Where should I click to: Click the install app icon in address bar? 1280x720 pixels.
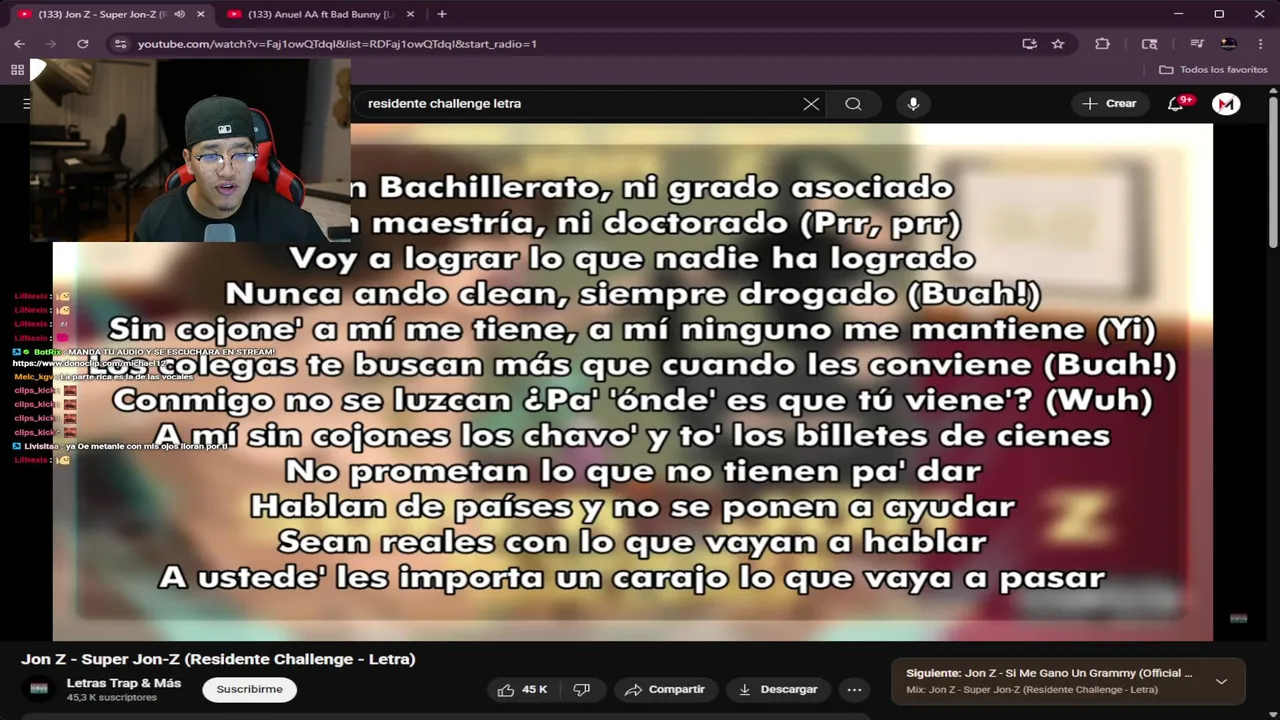pyautogui.click(x=1029, y=44)
